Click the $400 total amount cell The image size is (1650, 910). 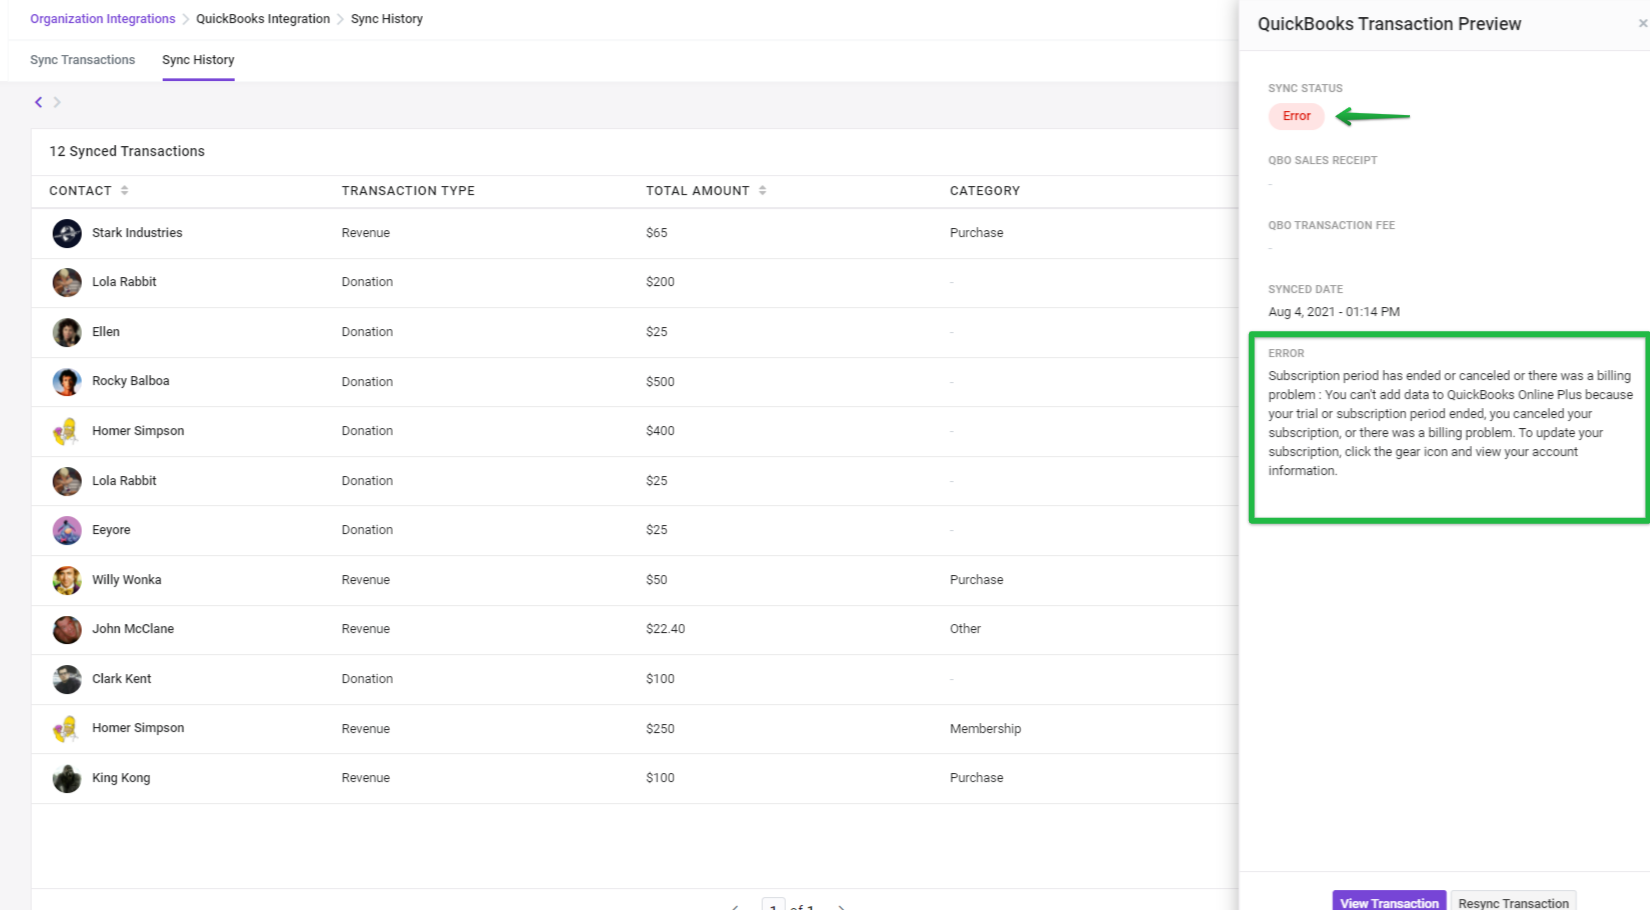click(660, 431)
